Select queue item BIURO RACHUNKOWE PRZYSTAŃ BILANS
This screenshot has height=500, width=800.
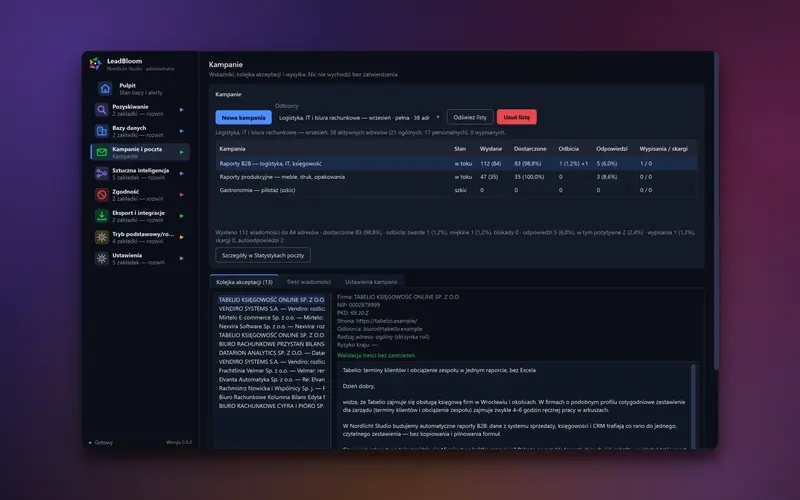(271, 344)
